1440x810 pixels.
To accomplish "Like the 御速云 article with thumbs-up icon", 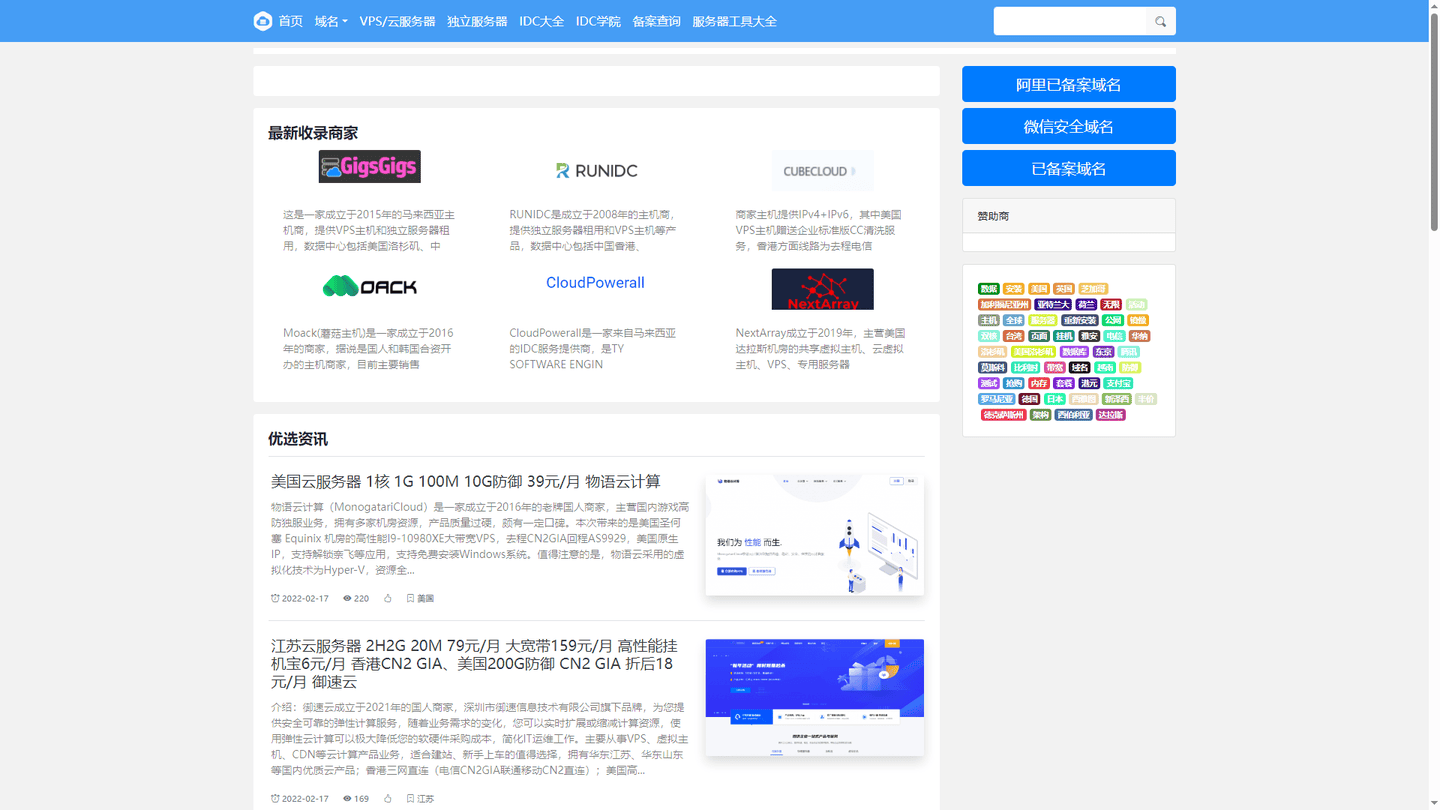I will point(388,798).
